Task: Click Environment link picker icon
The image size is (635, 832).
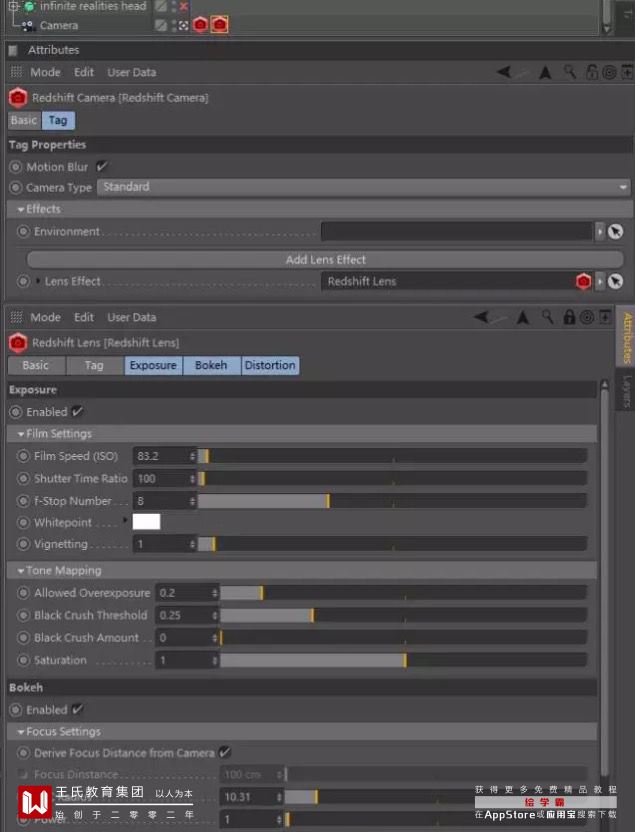Action: (615, 232)
